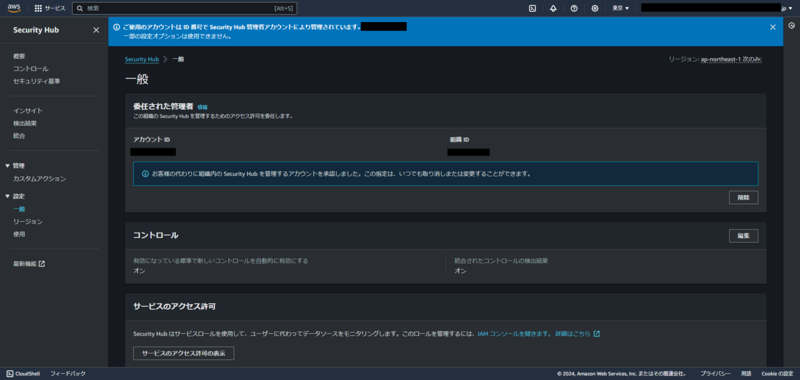Screen dimensions: 800x380
Task: Open インサイト in the sidebar
Action: pos(28,111)
